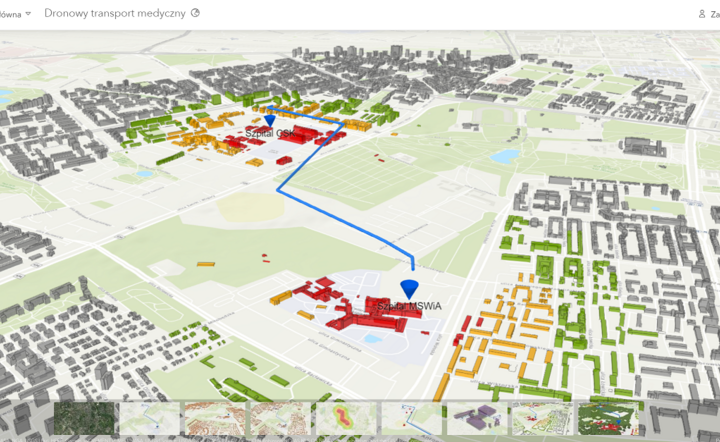The width and height of the screenshot is (720, 442).
Task: Select the Szpital MSWiA map pin
Action: (x=409, y=290)
